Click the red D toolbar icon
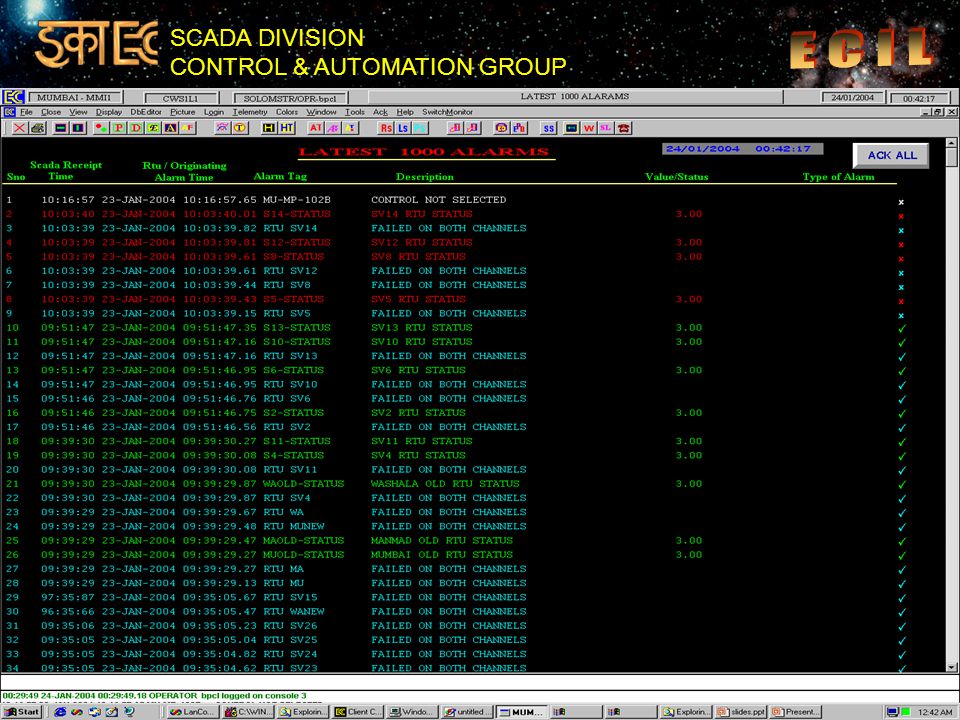This screenshot has width=960, height=720. point(135,128)
